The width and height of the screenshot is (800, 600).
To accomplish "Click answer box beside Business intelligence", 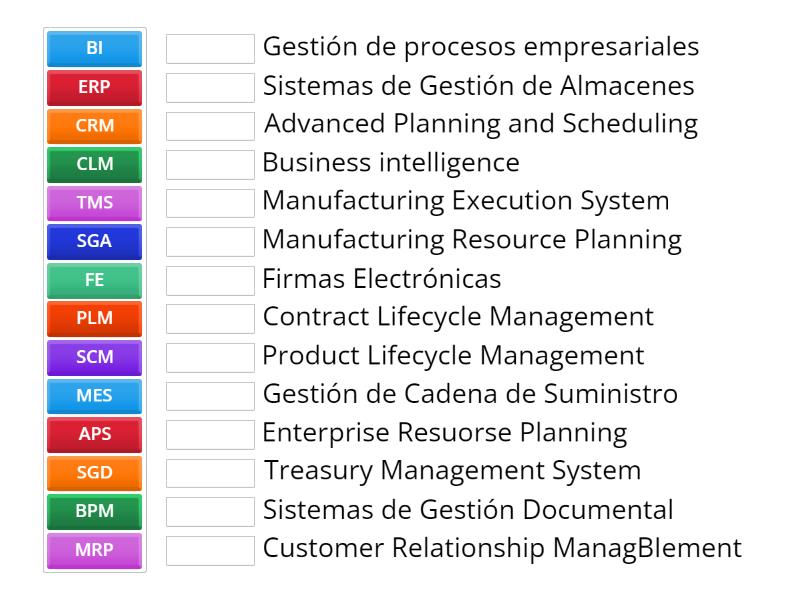I will (x=210, y=164).
